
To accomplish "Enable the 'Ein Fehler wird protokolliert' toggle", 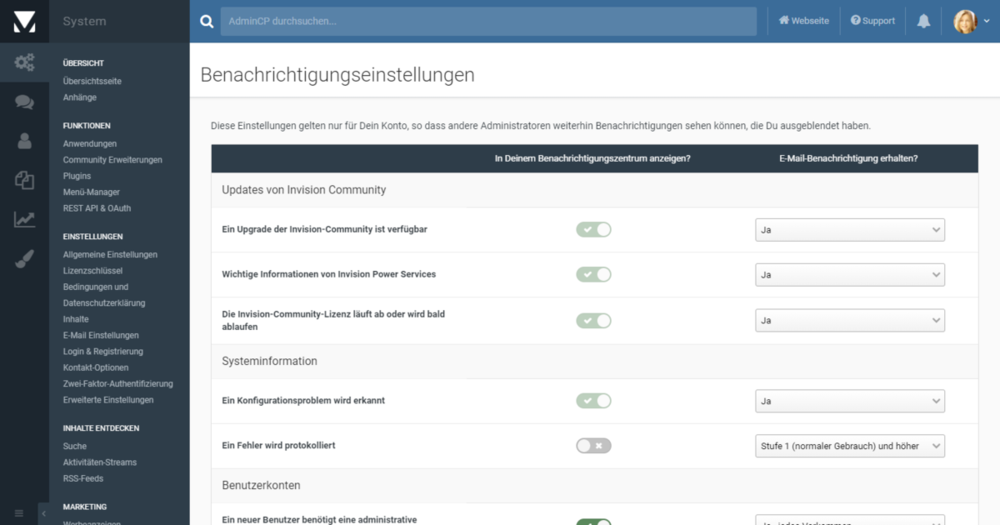I will [x=593, y=446].
